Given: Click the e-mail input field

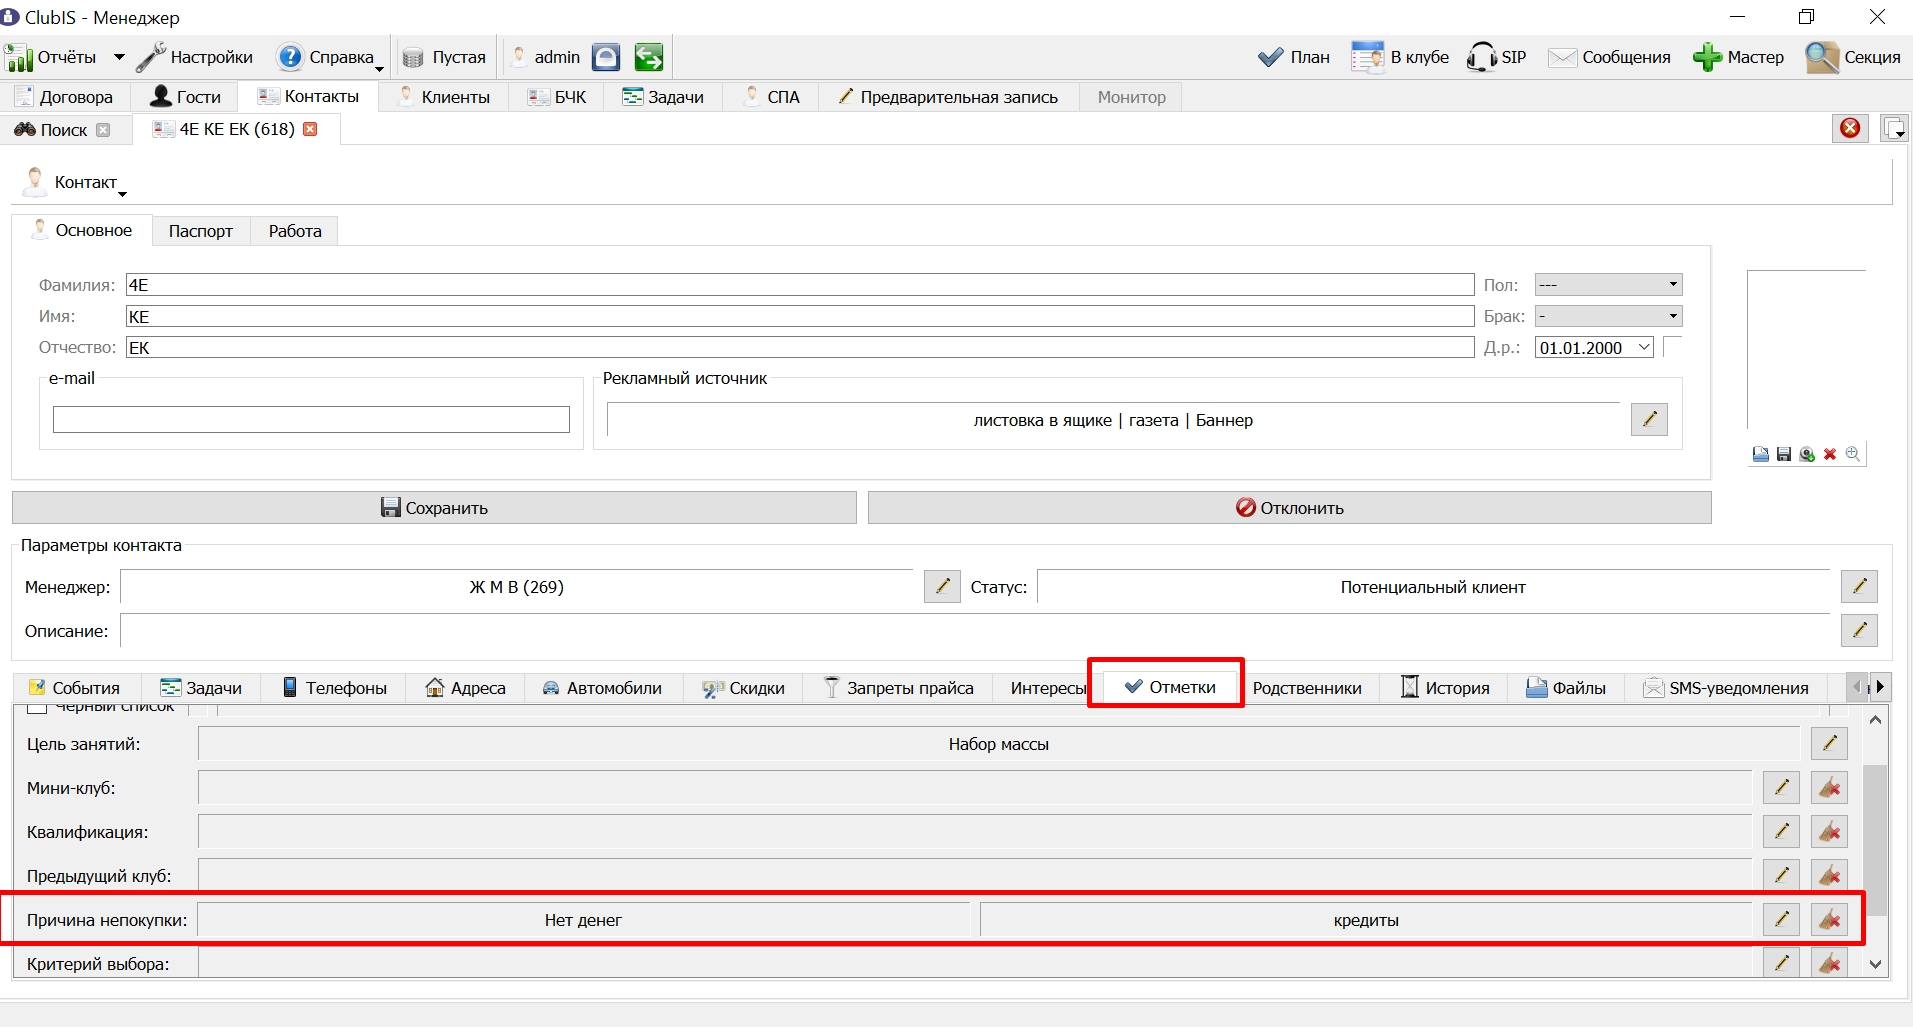Looking at the screenshot, I should [311, 419].
